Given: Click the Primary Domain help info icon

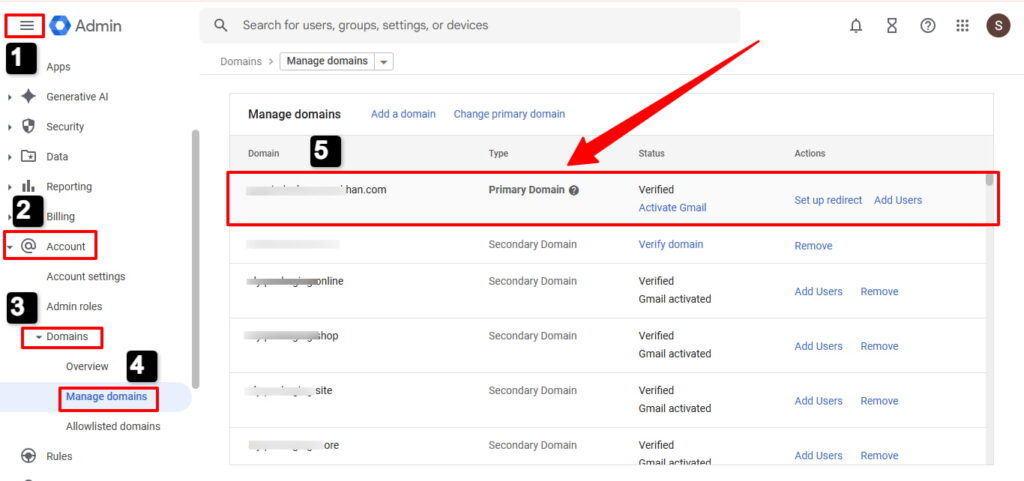Looking at the screenshot, I should pyautogui.click(x=574, y=190).
